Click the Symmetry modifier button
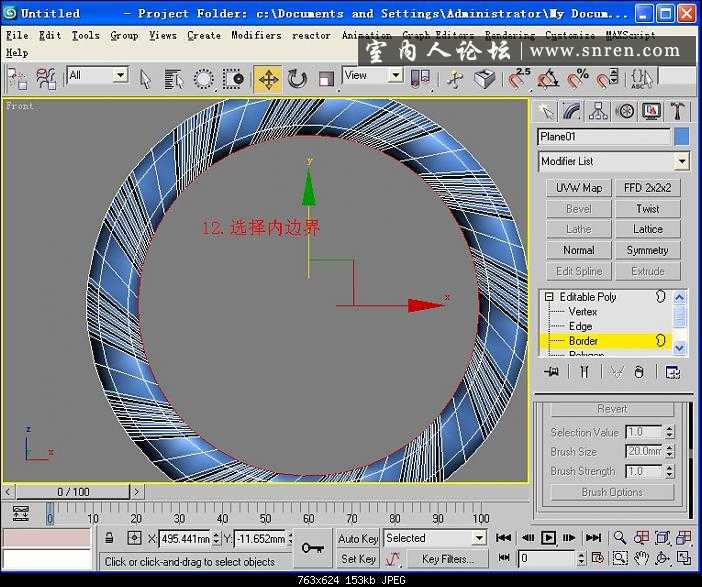 pos(647,250)
